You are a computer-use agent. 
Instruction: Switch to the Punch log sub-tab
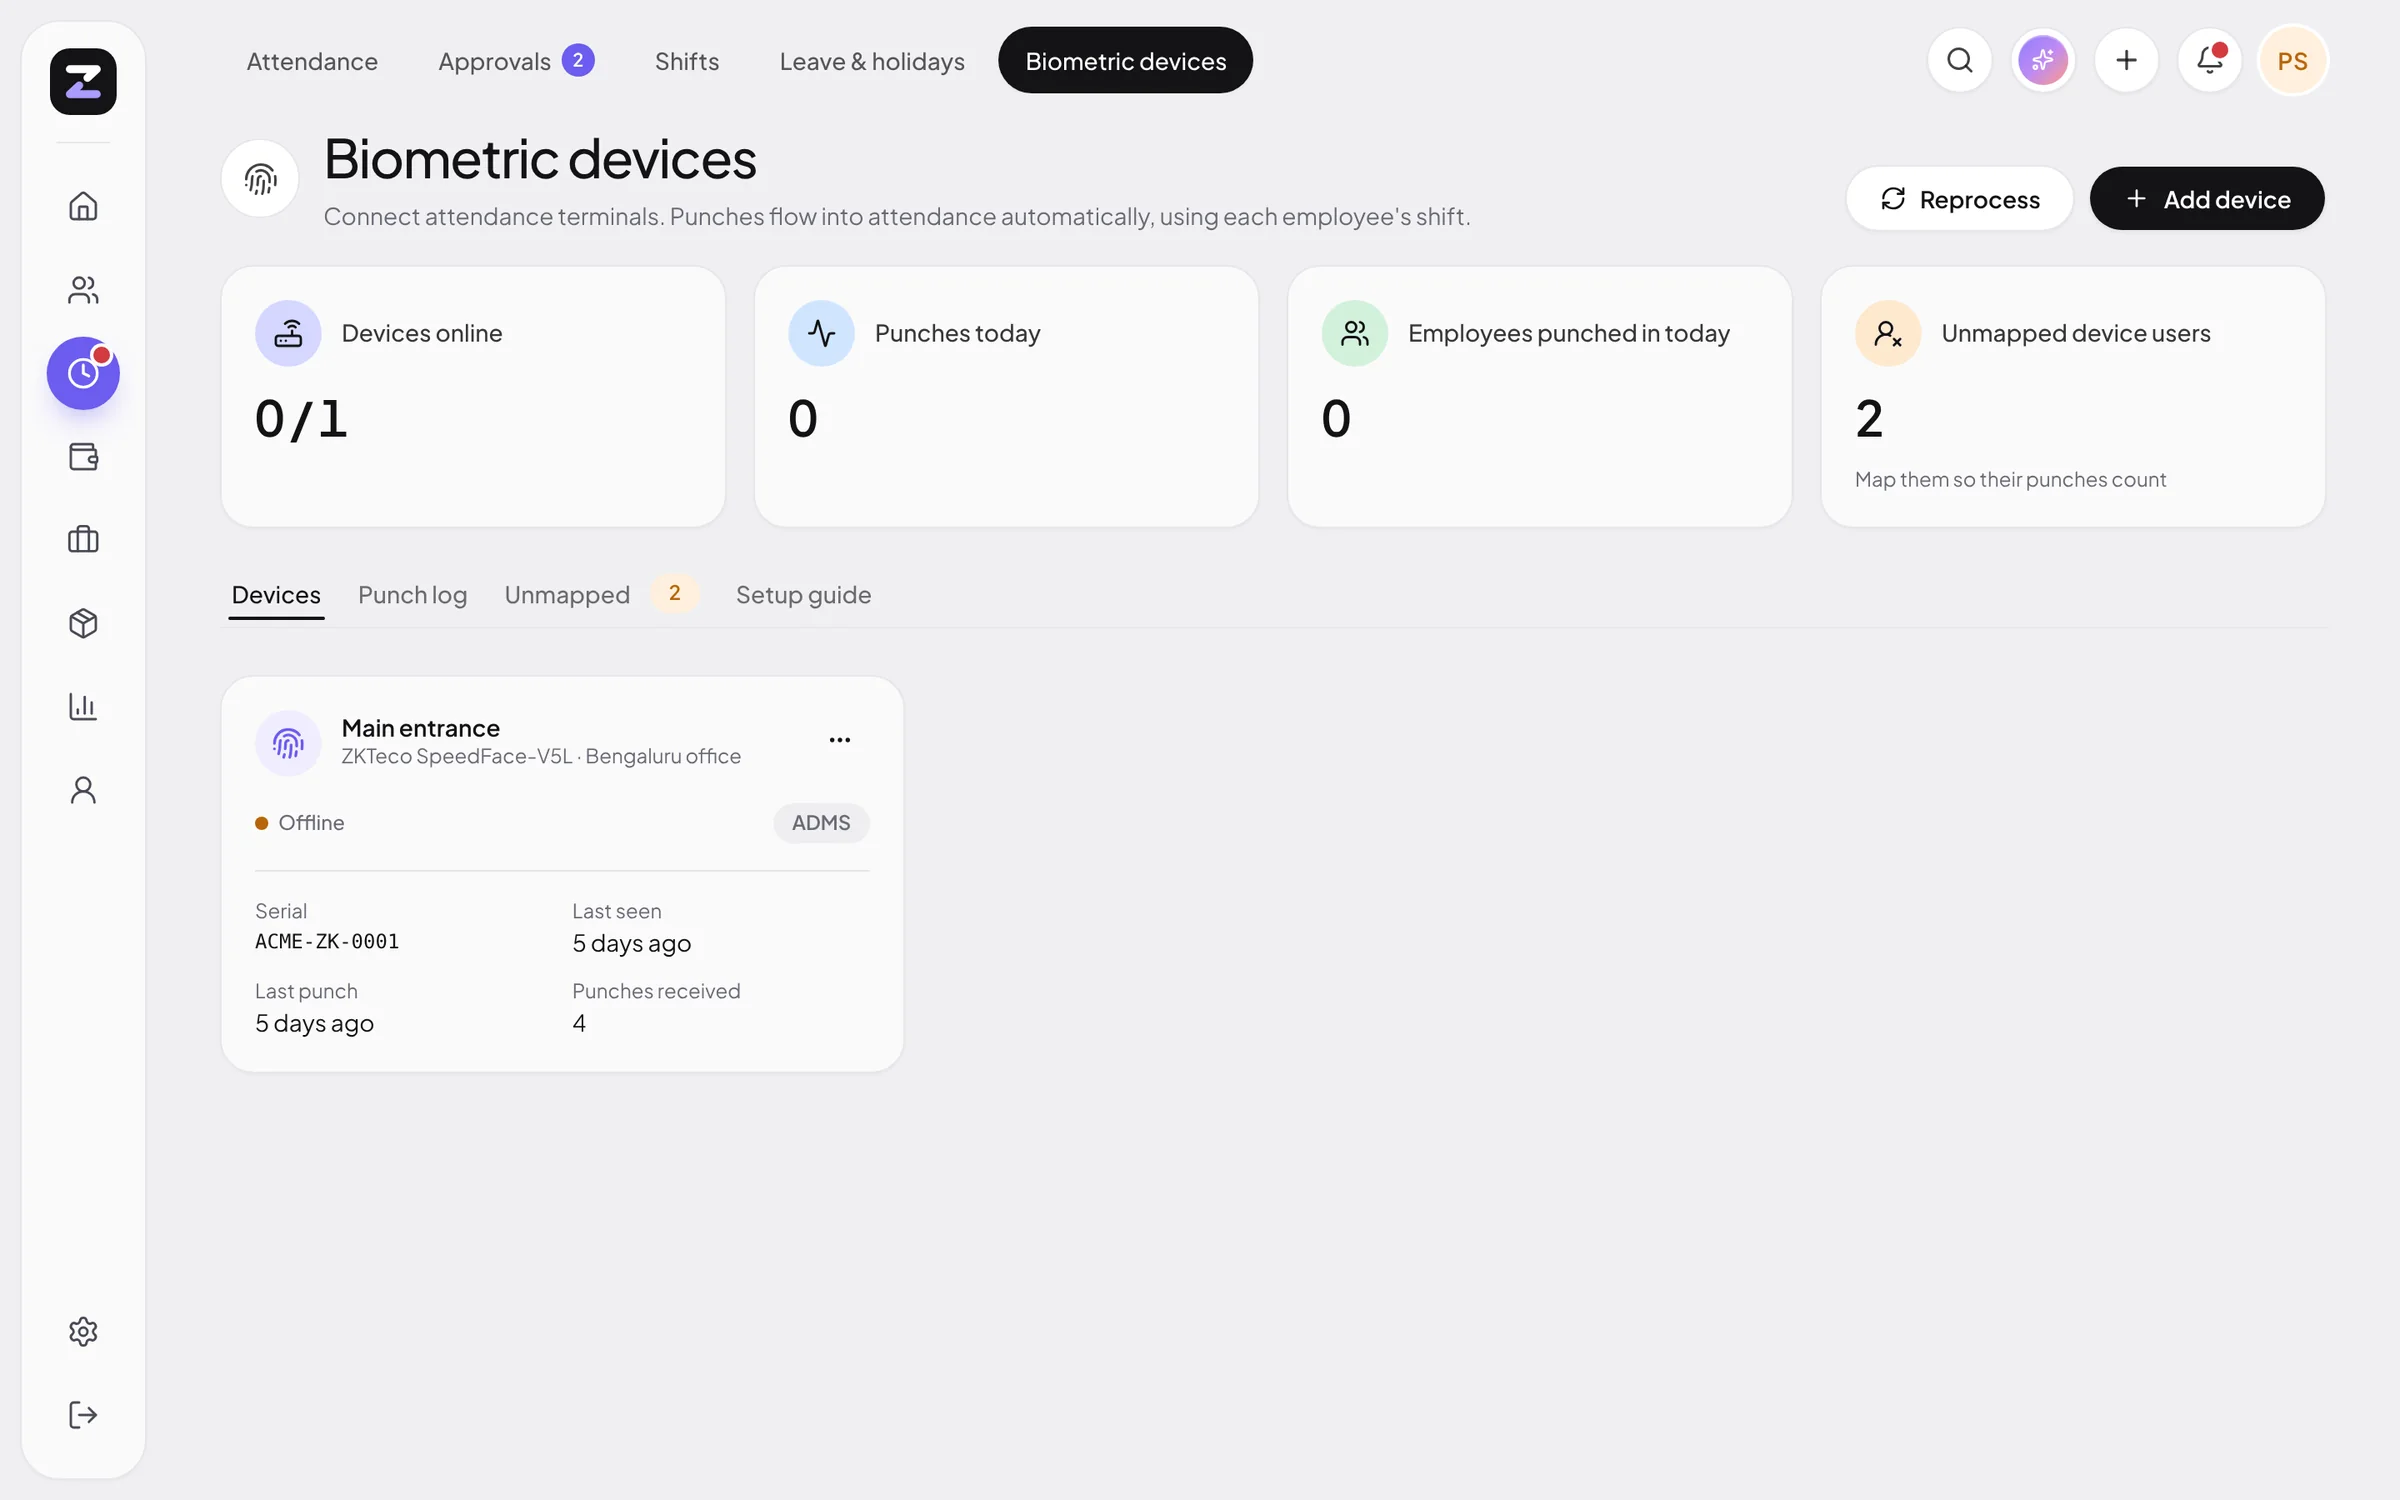(x=412, y=595)
